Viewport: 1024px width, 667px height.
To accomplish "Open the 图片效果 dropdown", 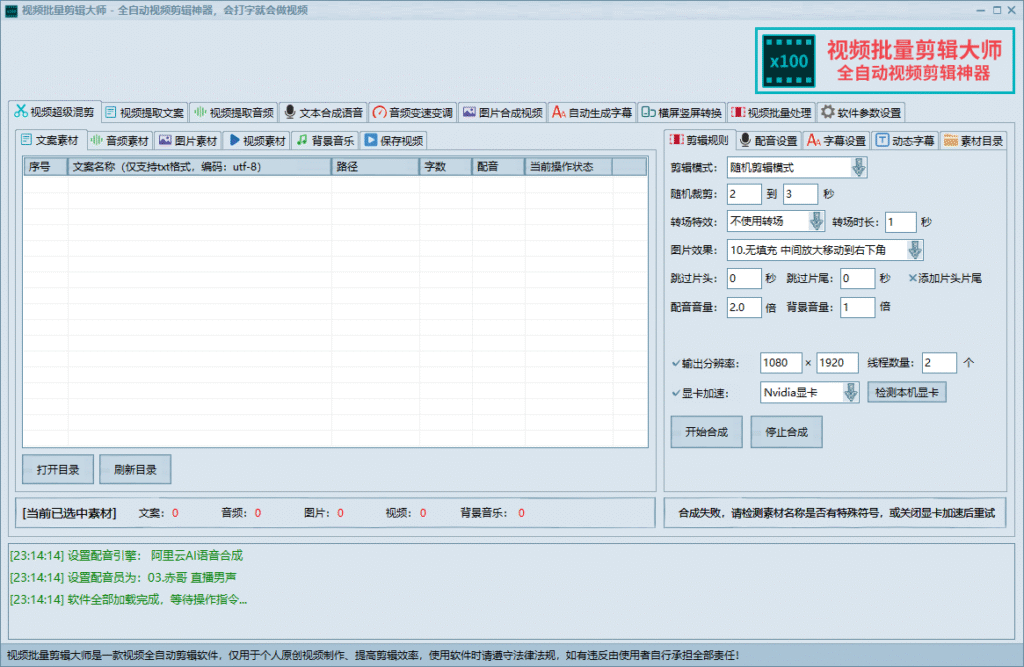I will pyautogui.click(x=914, y=250).
